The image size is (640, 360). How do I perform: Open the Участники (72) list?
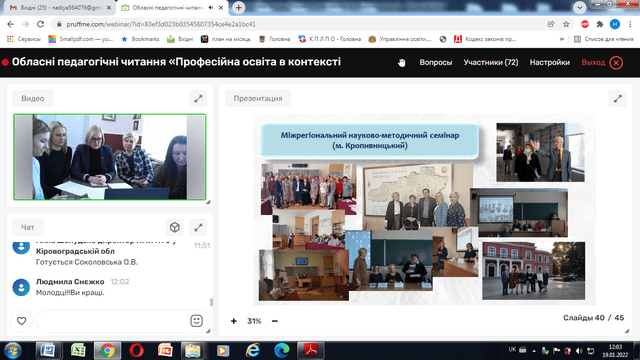(491, 62)
